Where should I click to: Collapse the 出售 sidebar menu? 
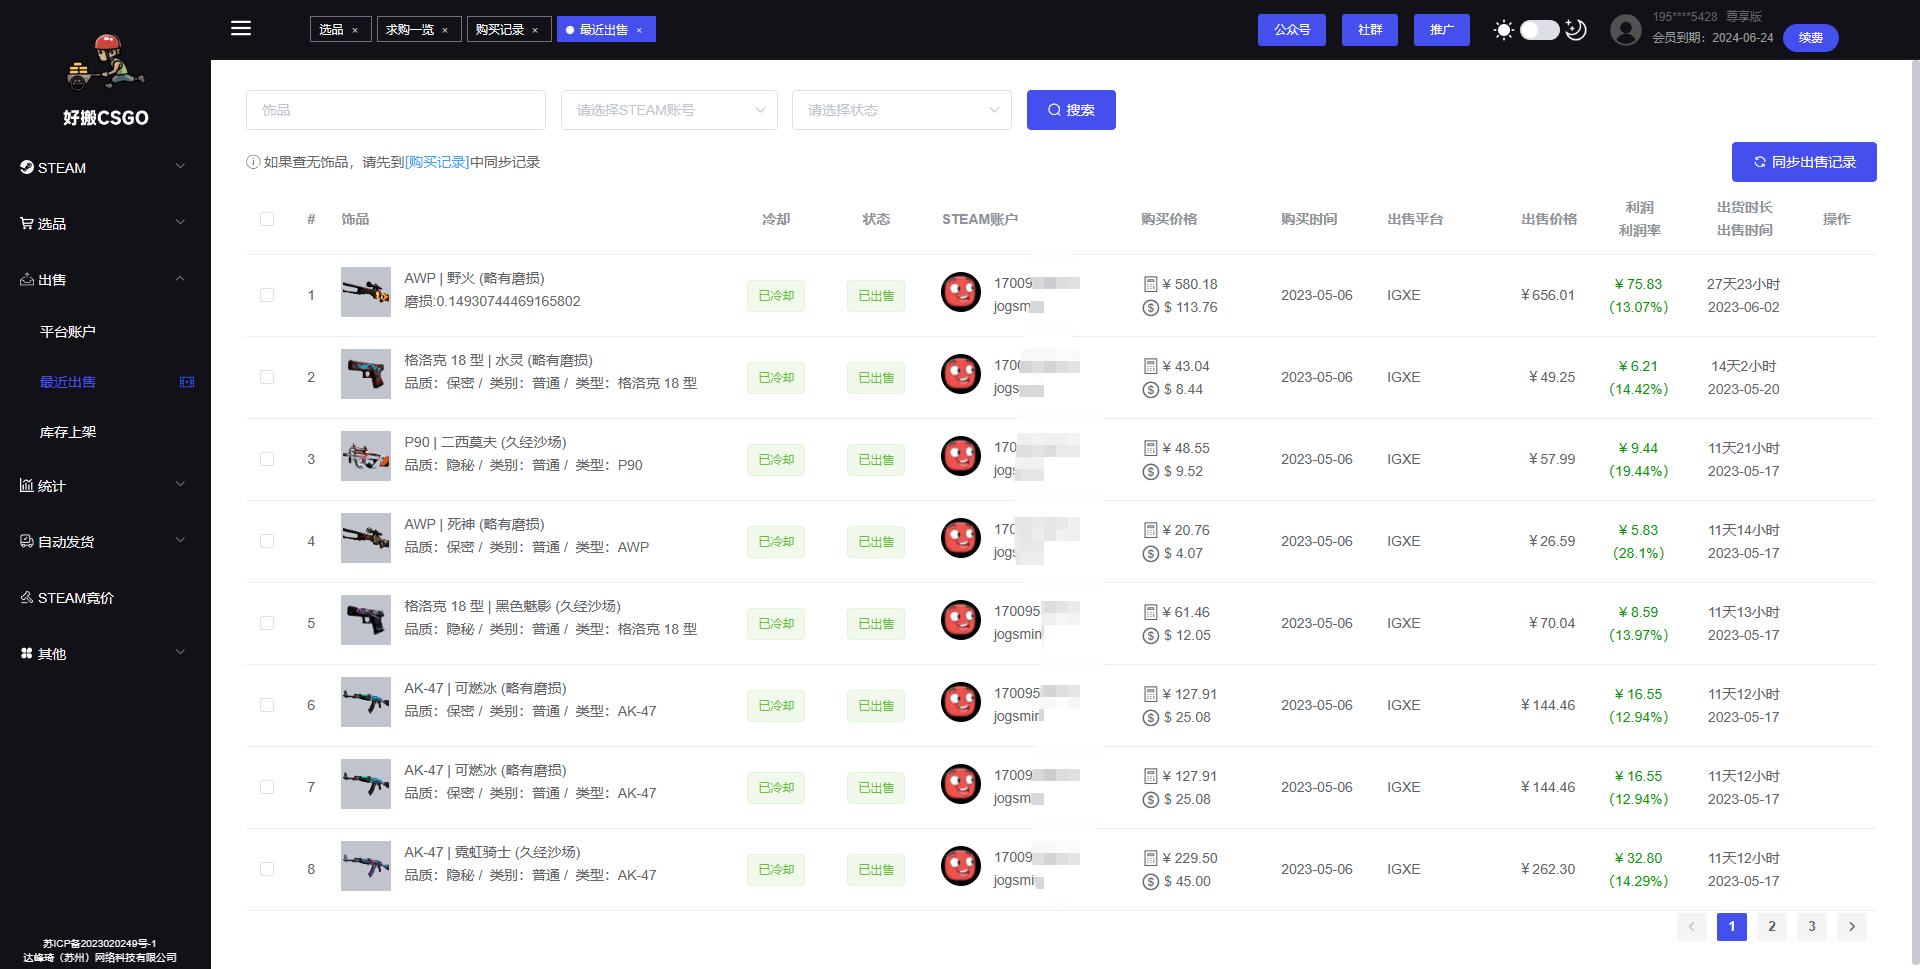click(x=105, y=280)
